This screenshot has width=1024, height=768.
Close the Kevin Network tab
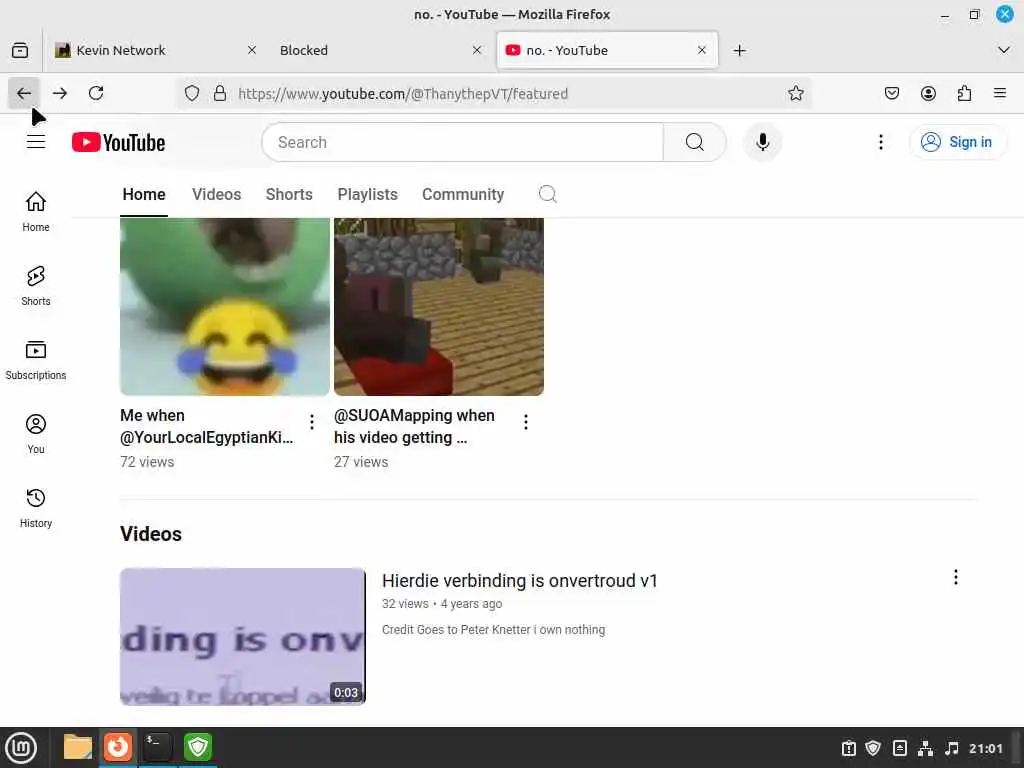tap(251, 50)
